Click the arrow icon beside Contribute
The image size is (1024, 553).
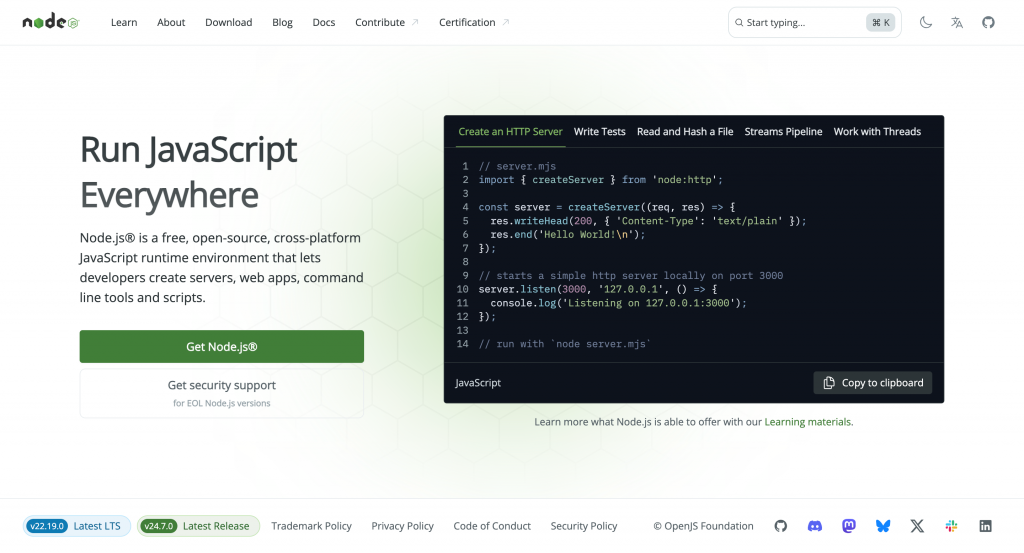[415, 22]
